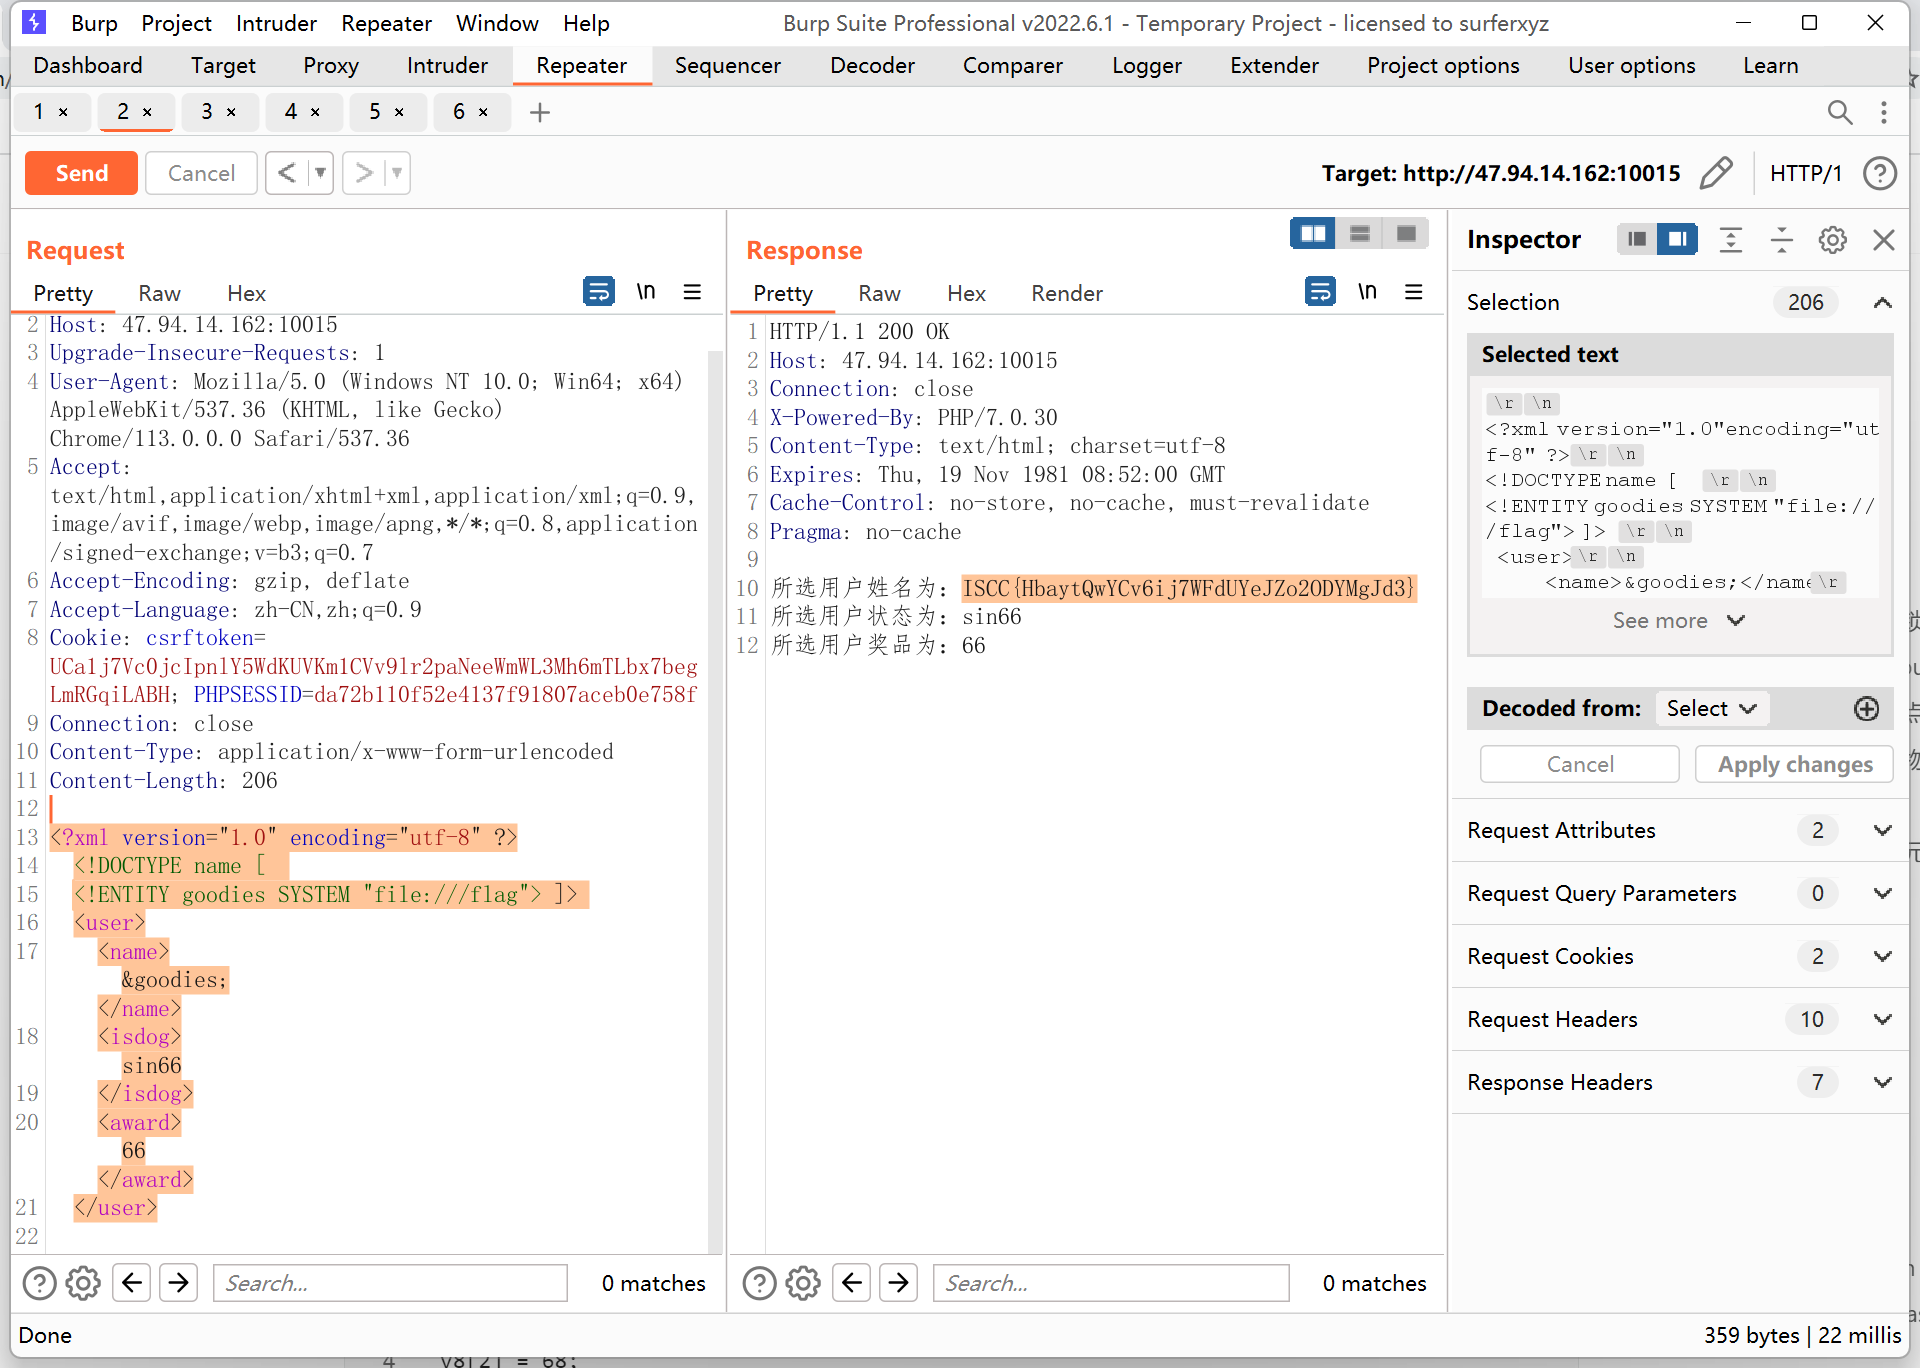This screenshot has width=1920, height=1368.
Task: Switch to Response Render tab
Action: [1066, 293]
